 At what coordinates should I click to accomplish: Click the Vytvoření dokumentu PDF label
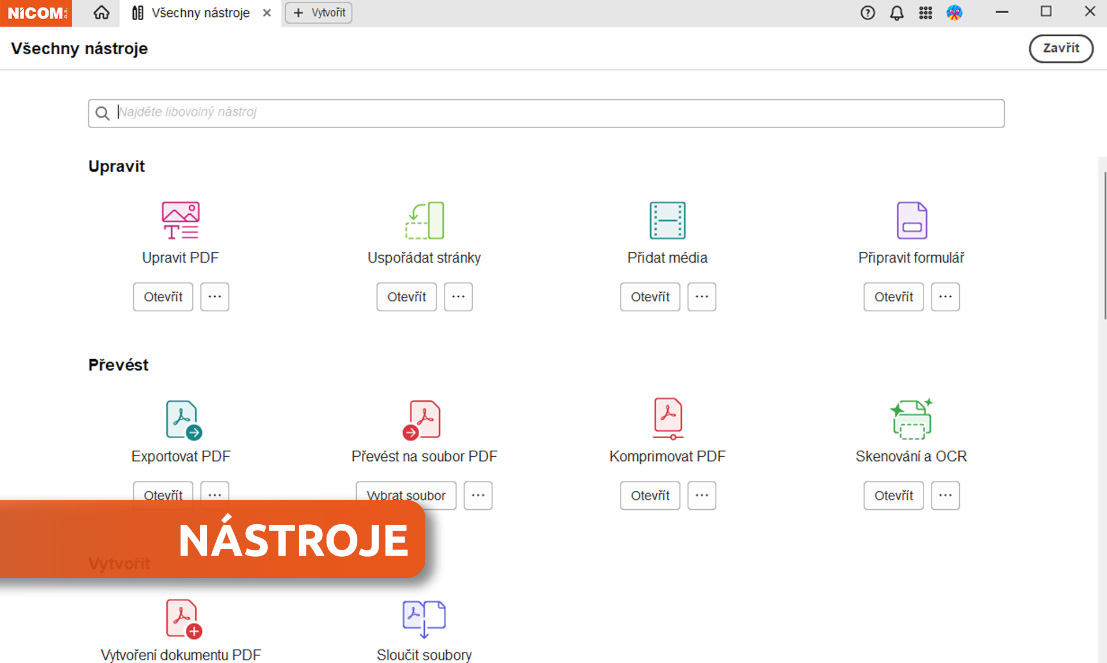click(x=181, y=655)
